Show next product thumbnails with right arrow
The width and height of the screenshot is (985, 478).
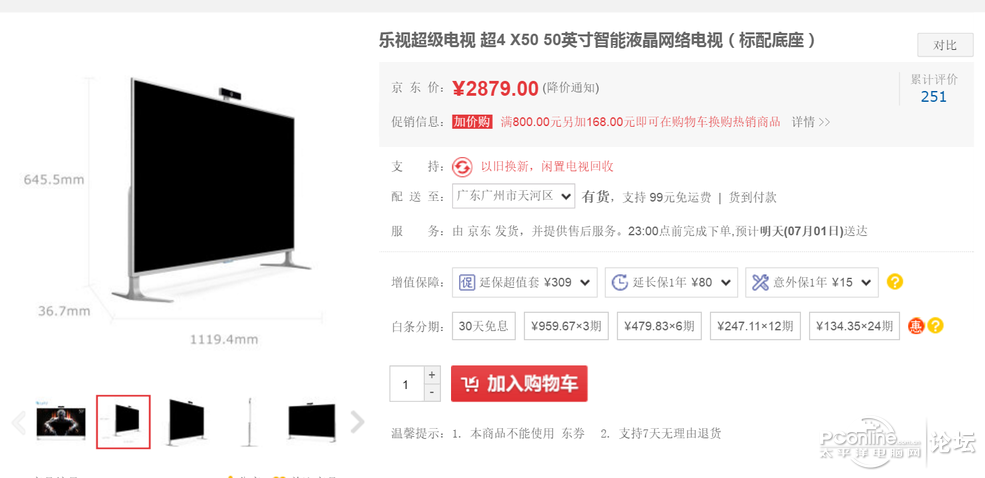pos(357,422)
